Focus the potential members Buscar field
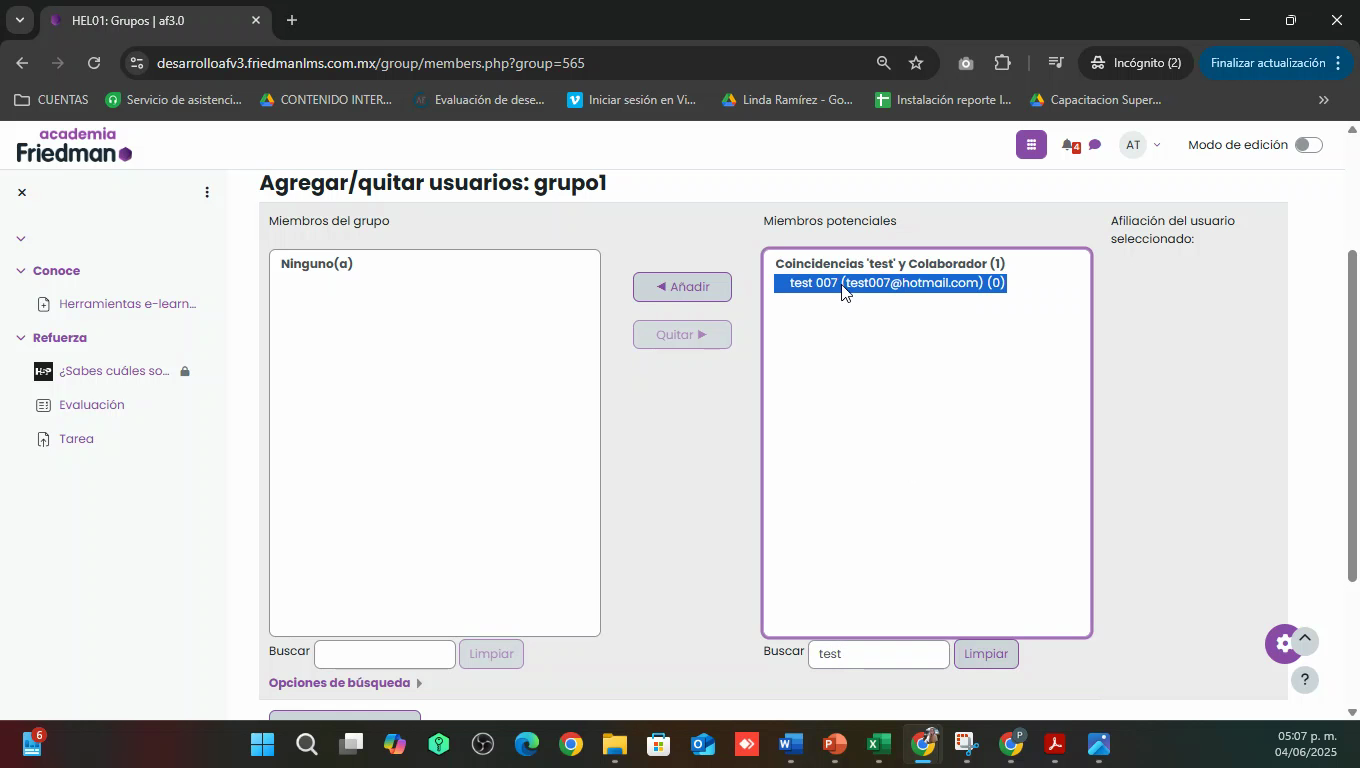 [879, 654]
